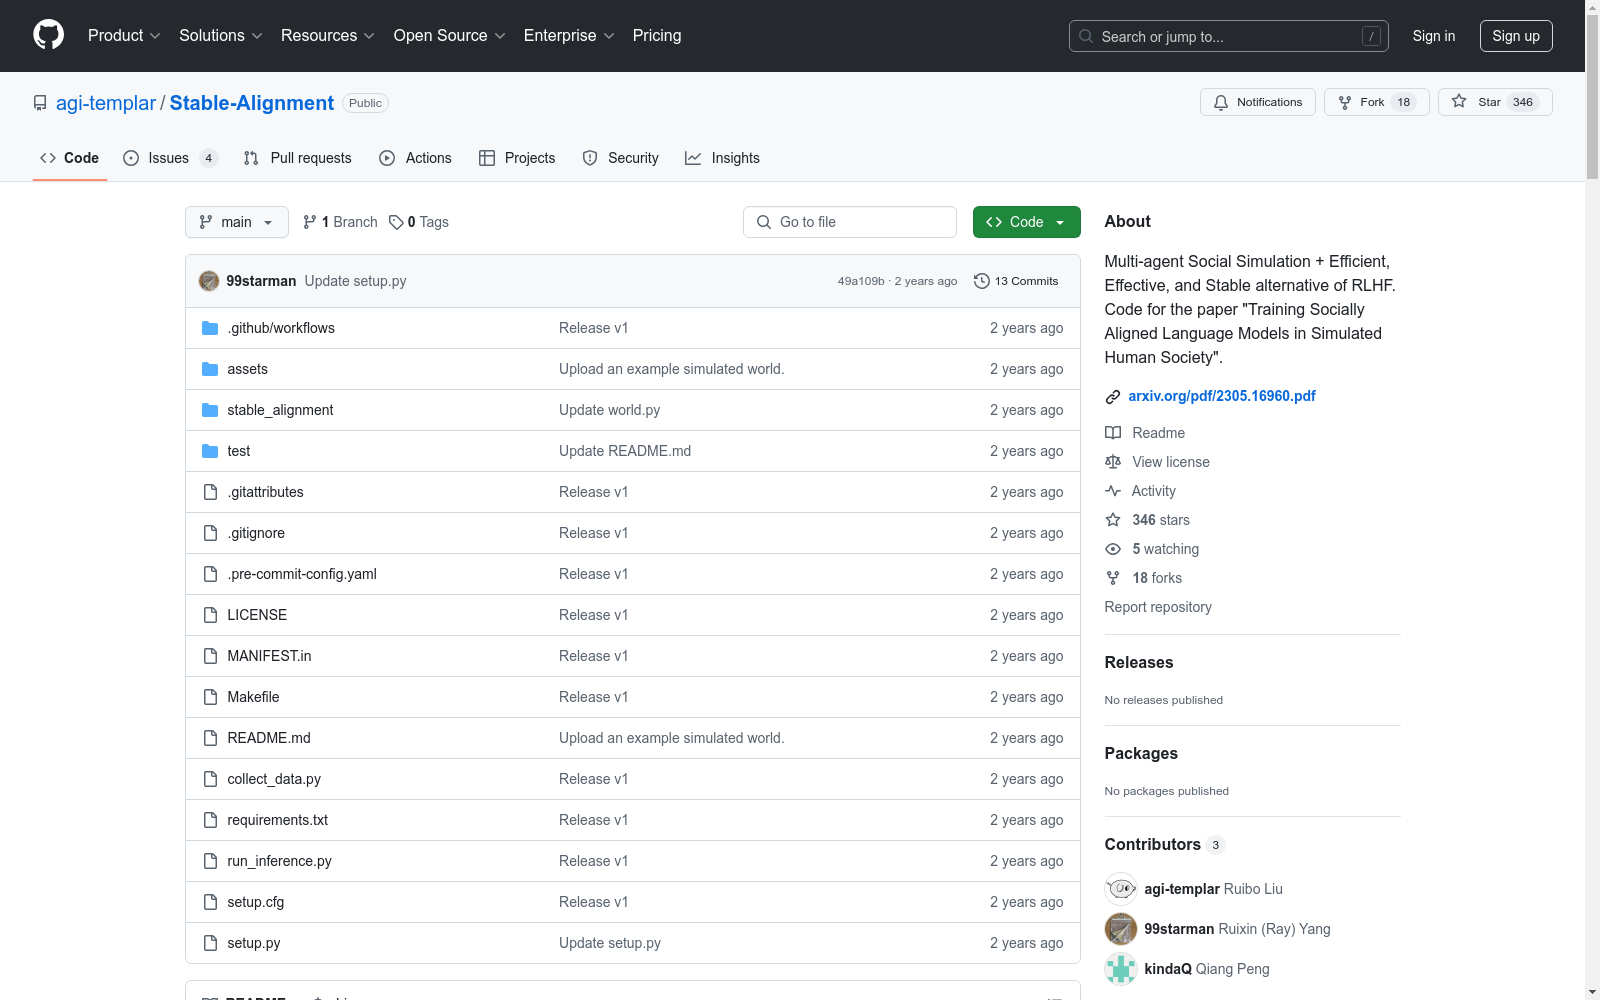
Task: Click the file icon for .gitattributes
Action: coord(210,492)
